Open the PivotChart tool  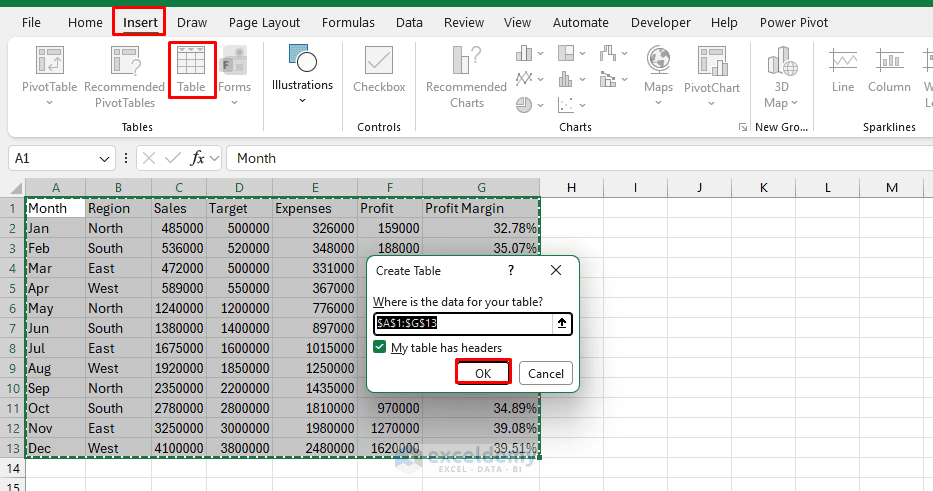712,76
